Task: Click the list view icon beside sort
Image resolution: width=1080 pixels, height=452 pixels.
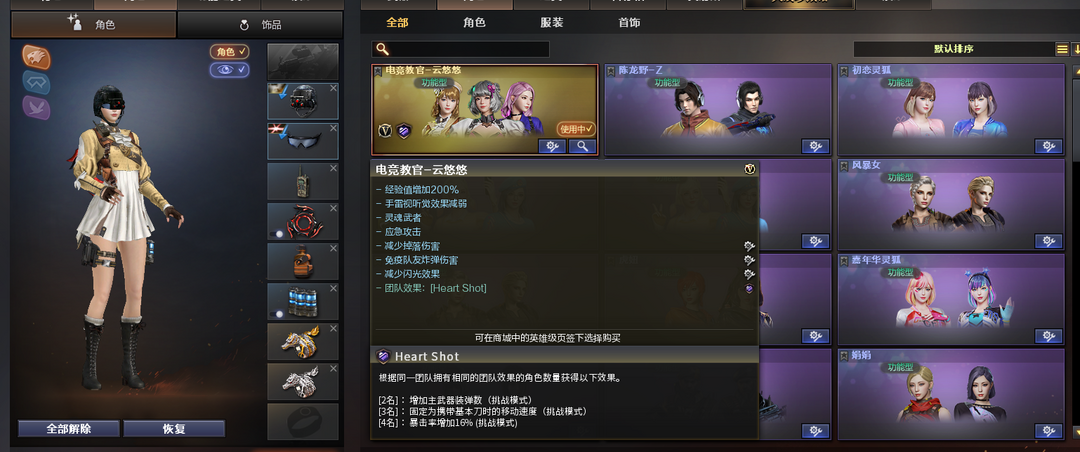Action: click(x=1063, y=49)
